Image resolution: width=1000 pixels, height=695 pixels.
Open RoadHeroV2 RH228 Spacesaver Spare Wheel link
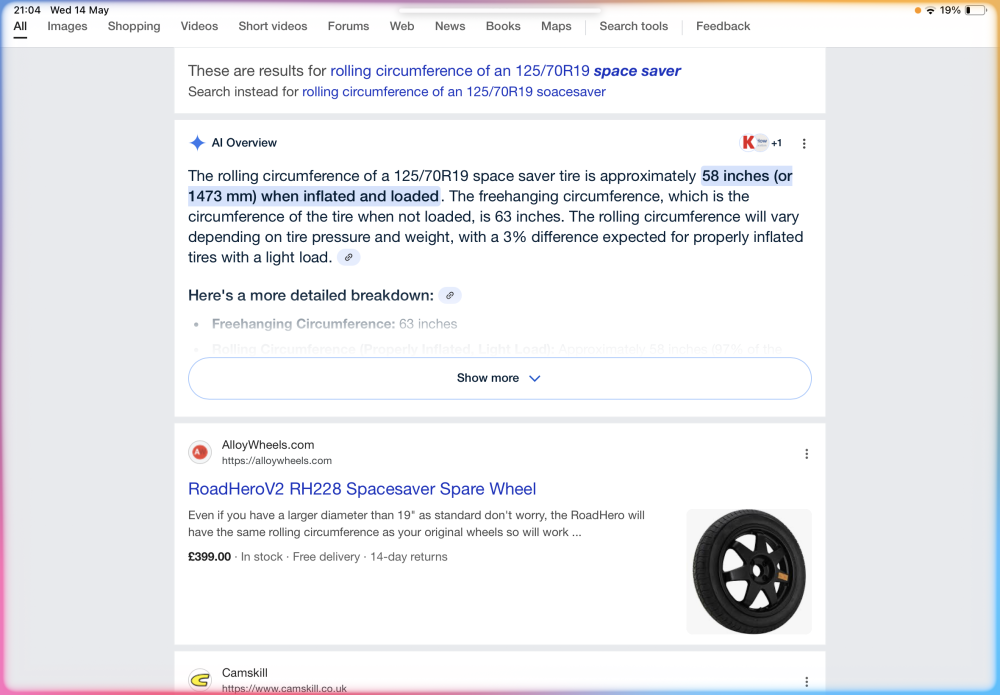click(x=362, y=489)
